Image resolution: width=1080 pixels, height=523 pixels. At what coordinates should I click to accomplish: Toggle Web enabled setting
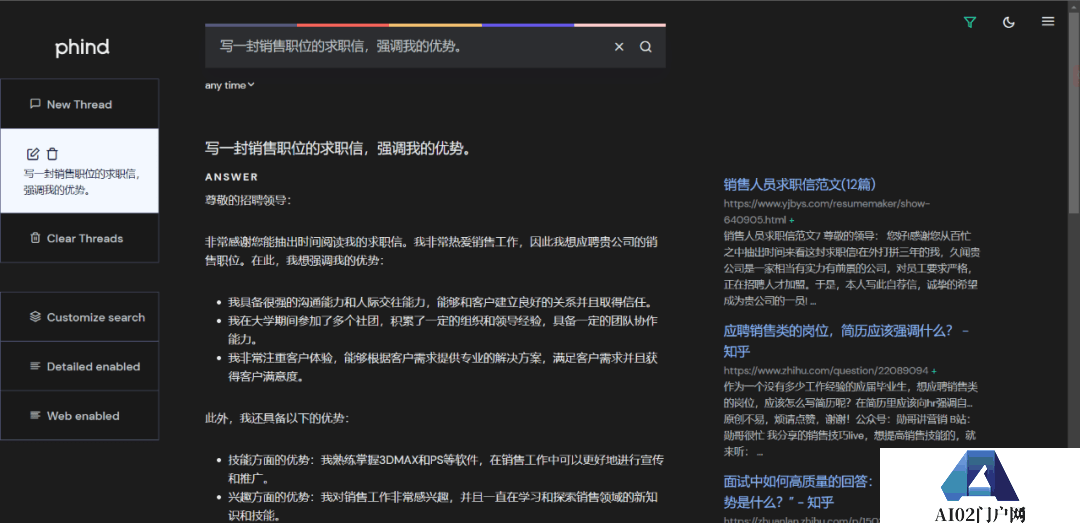pyautogui.click(x=80, y=416)
